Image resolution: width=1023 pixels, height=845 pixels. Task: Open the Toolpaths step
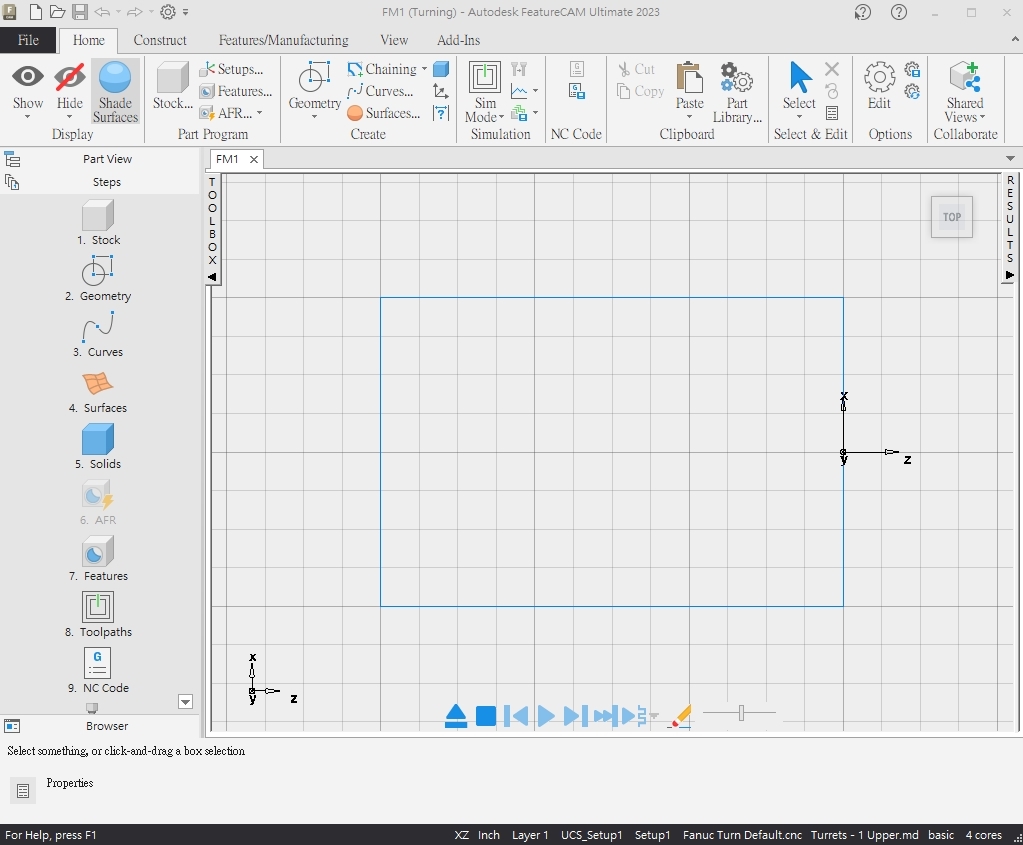(97, 607)
